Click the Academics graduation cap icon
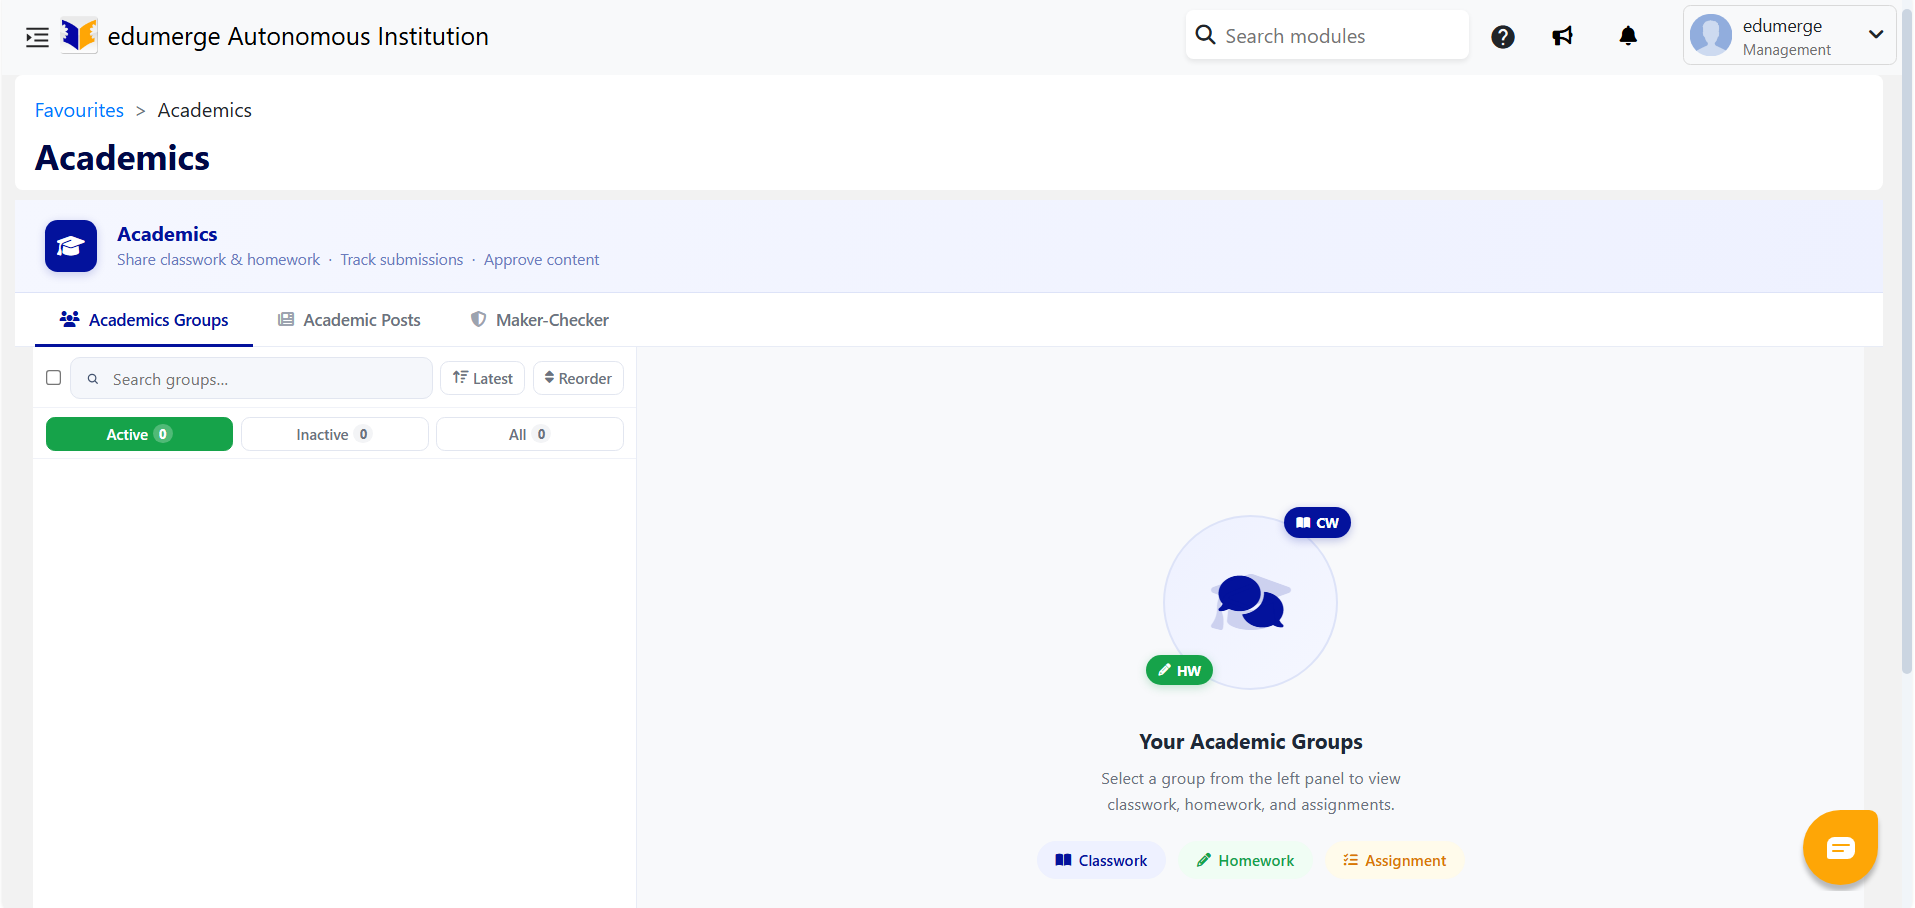Viewport: 1915px width, 908px height. 71,246
